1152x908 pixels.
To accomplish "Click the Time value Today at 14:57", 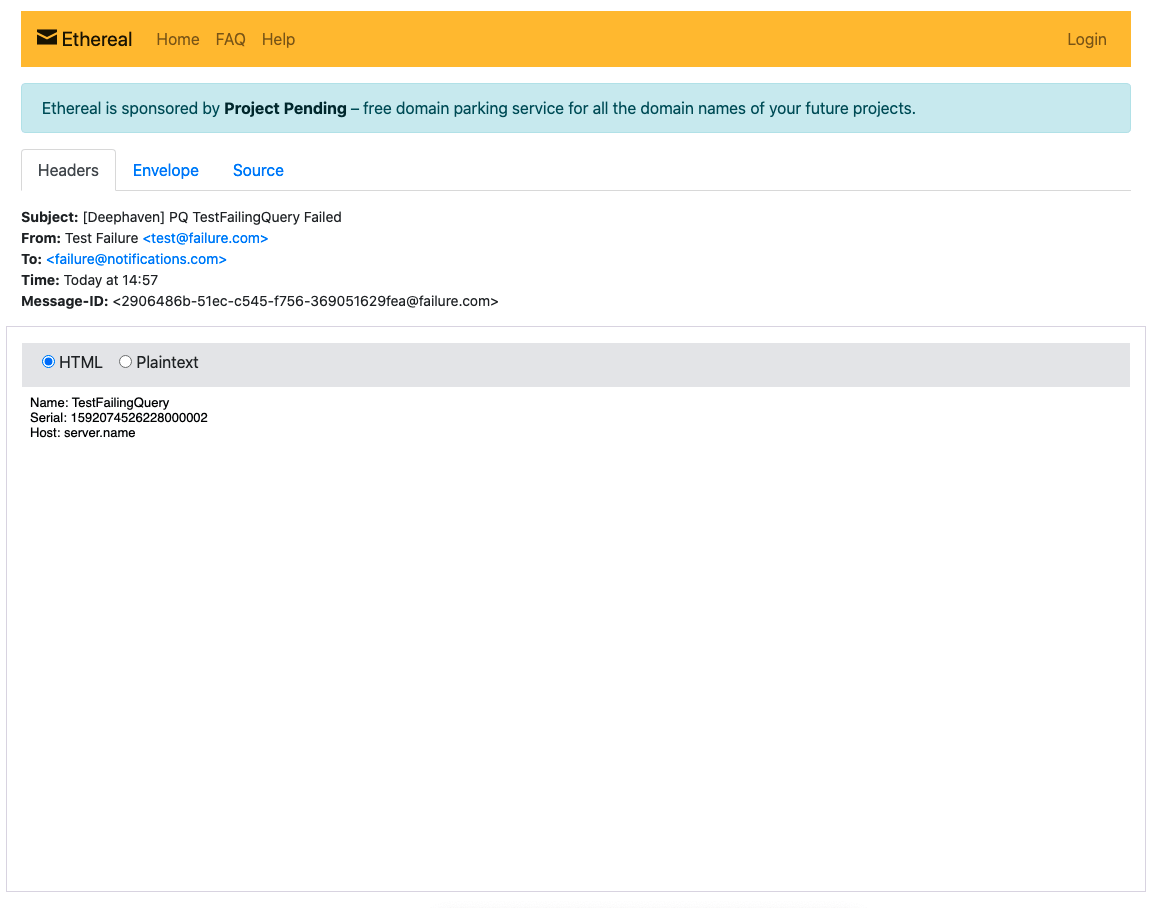I will [111, 280].
